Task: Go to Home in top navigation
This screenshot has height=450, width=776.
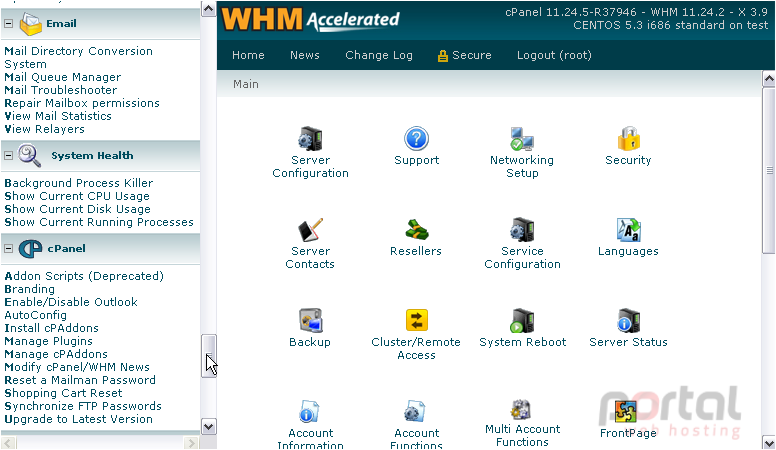Action: point(248,55)
